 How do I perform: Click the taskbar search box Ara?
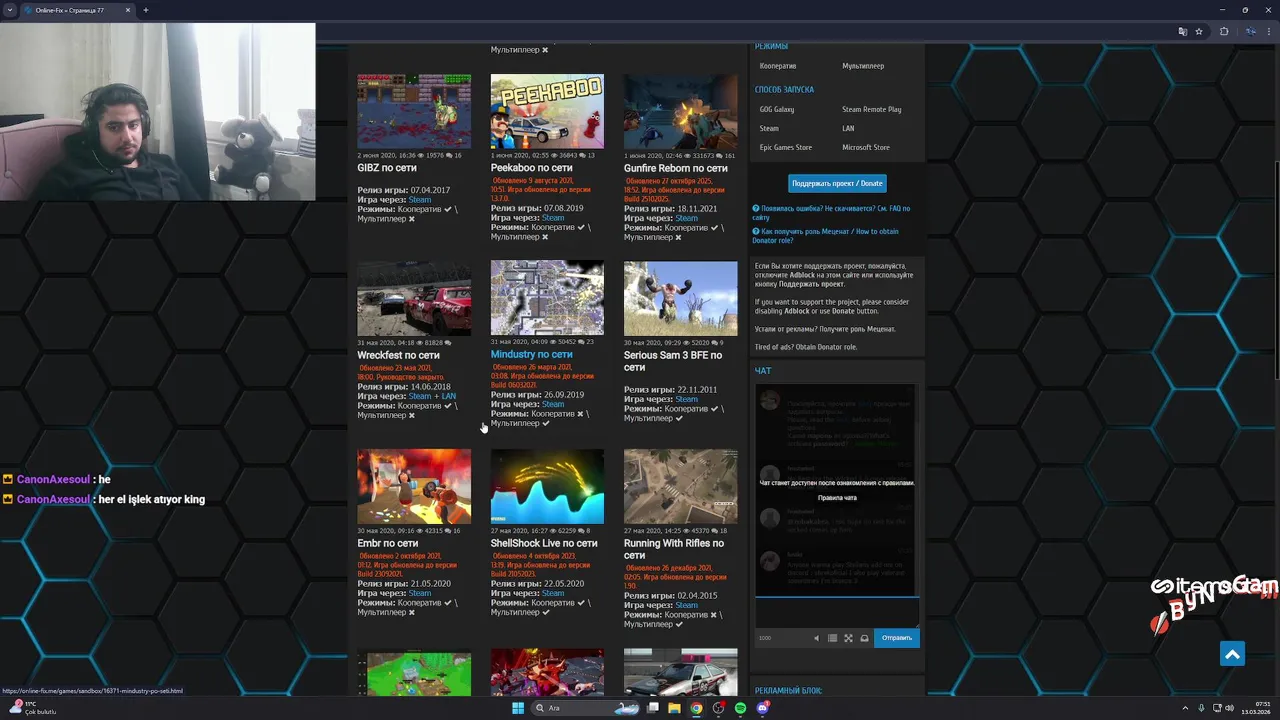(585, 708)
